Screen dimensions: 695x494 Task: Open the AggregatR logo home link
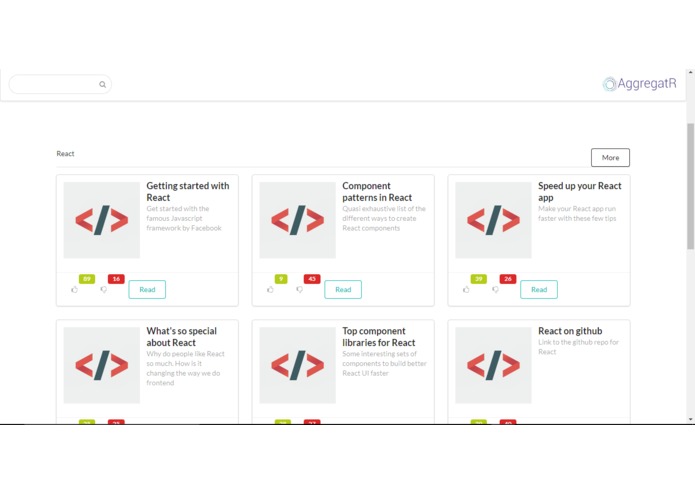pyautogui.click(x=639, y=83)
